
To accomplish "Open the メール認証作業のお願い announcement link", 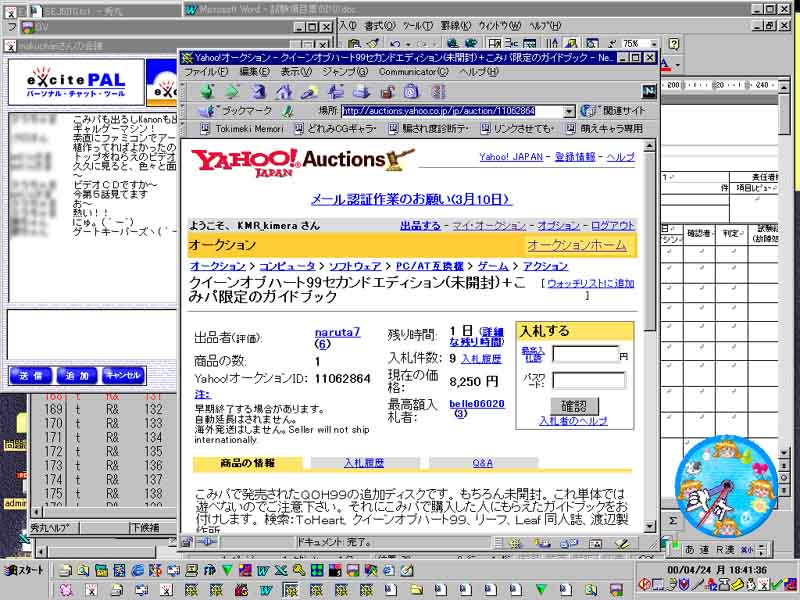I will (x=411, y=199).
